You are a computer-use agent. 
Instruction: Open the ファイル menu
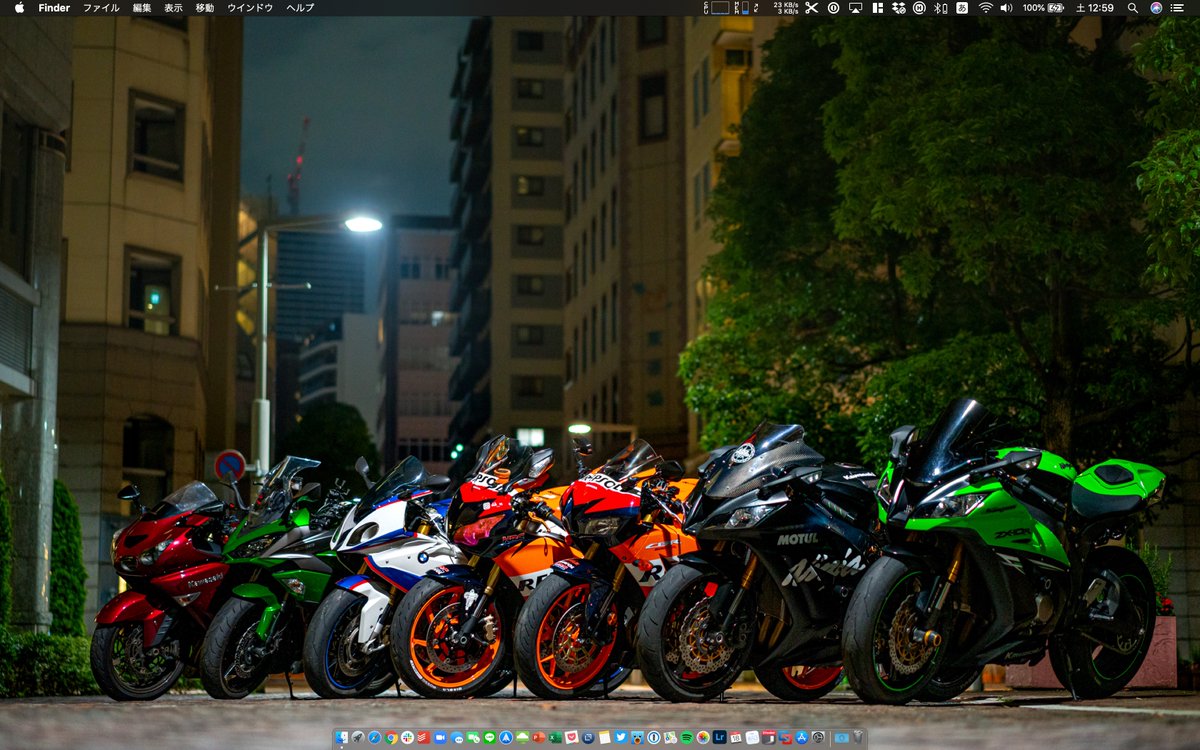[101, 7]
